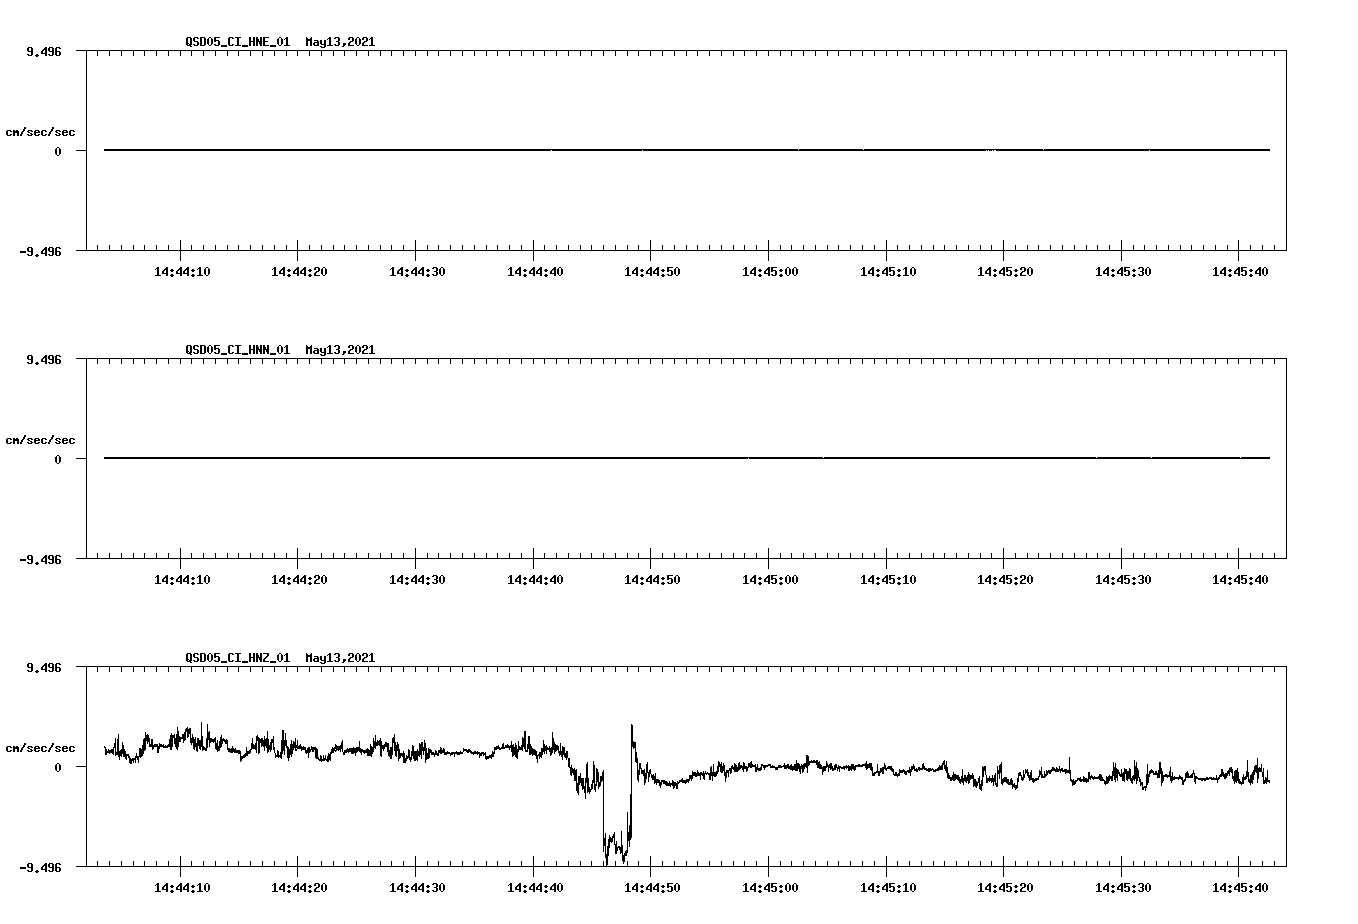Click the 14:45:40 time label under HNE plot

coord(1240,272)
